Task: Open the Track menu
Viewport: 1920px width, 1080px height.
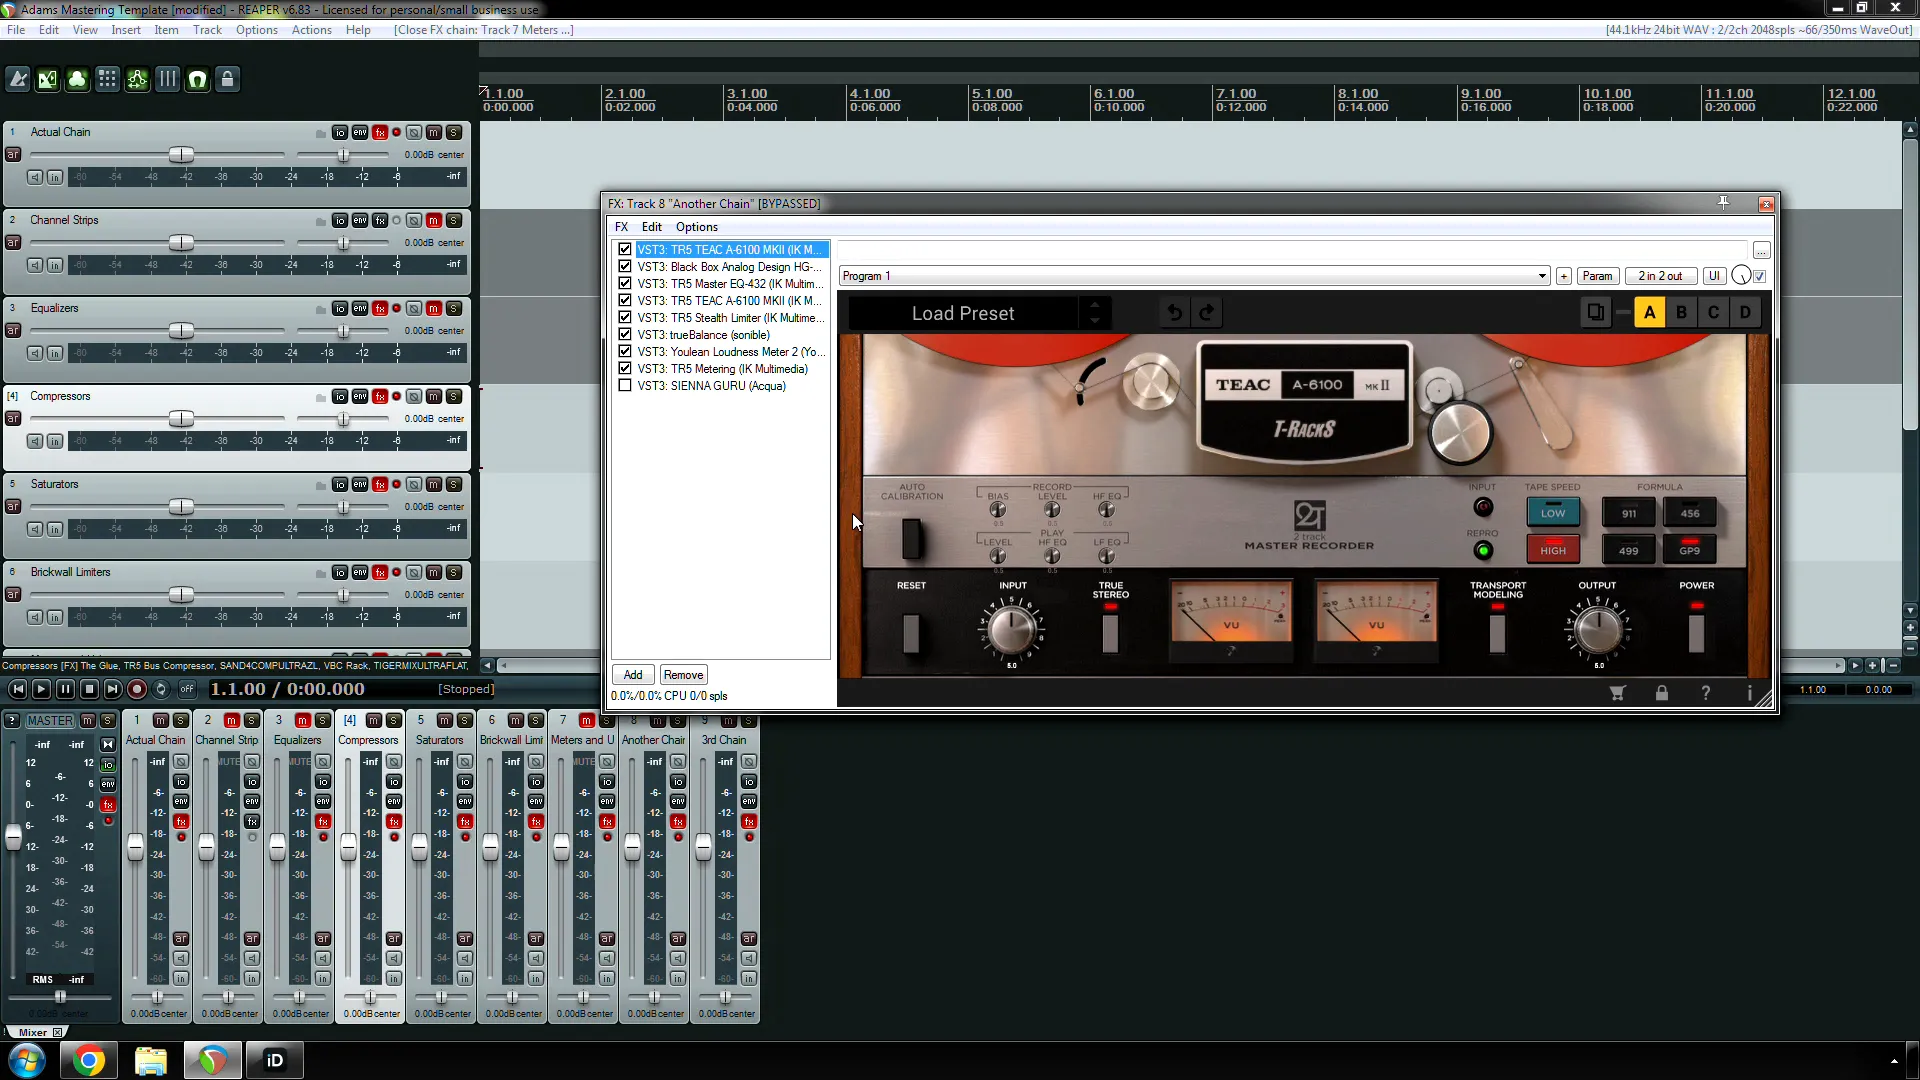Action: pyautogui.click(x=207, y=30)
